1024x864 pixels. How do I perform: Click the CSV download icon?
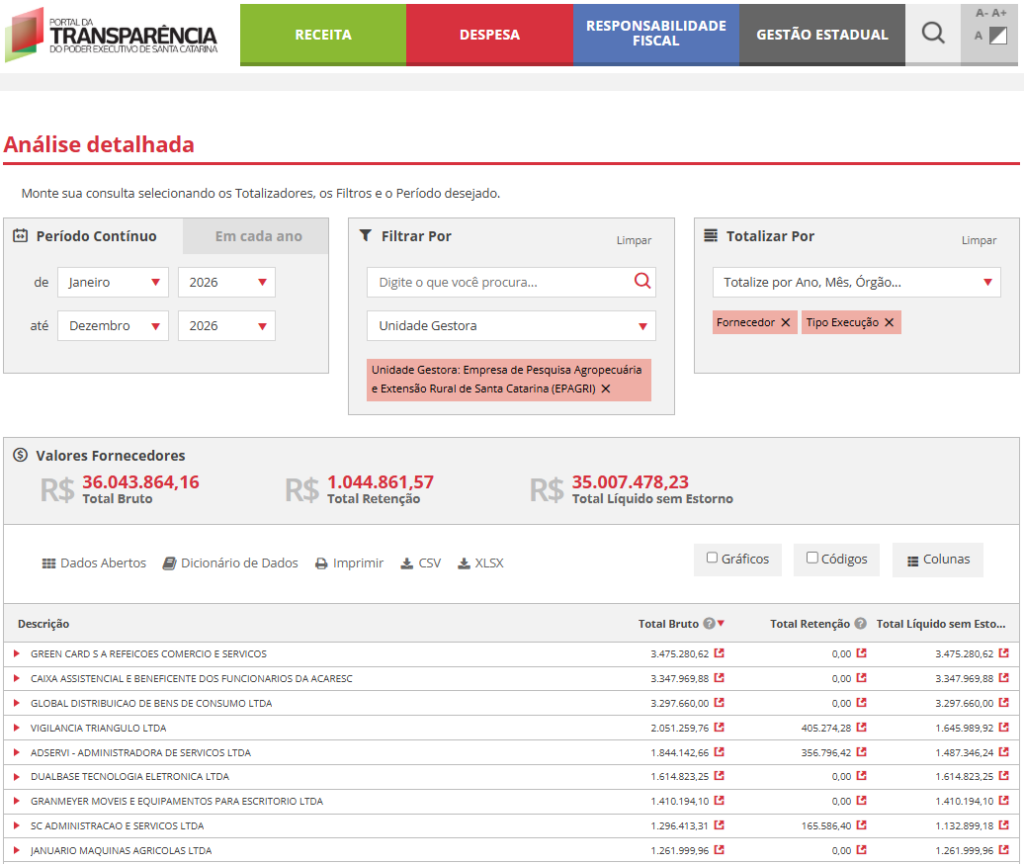407,563
